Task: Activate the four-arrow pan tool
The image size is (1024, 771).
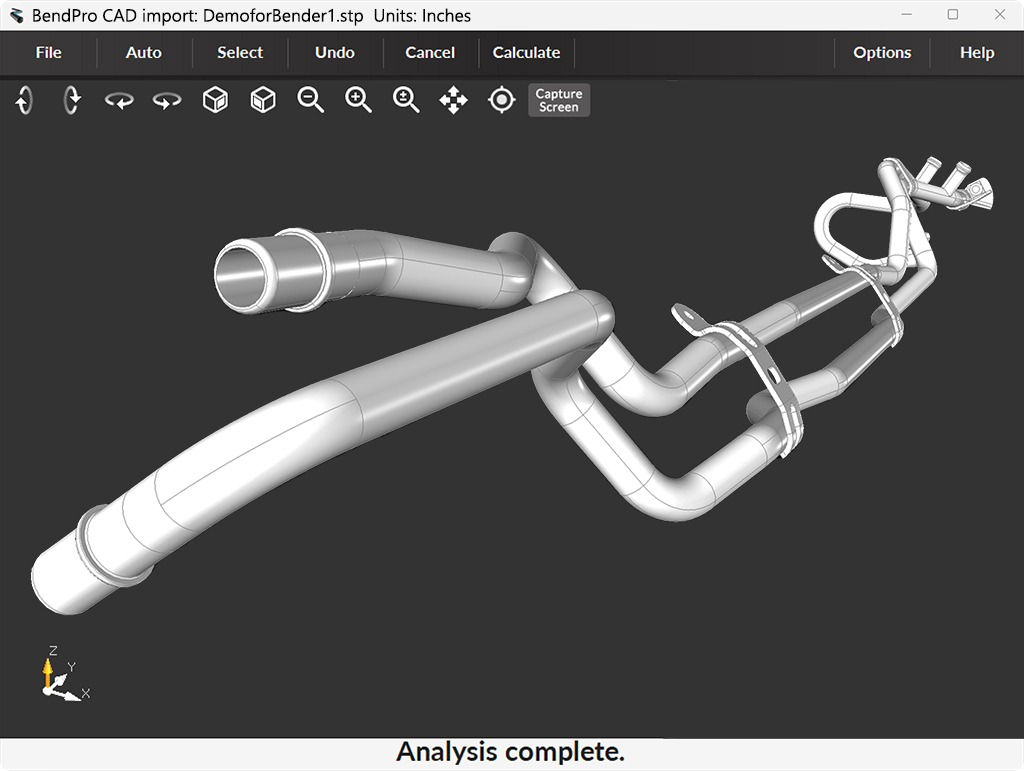Action: (x=454, y=100)
